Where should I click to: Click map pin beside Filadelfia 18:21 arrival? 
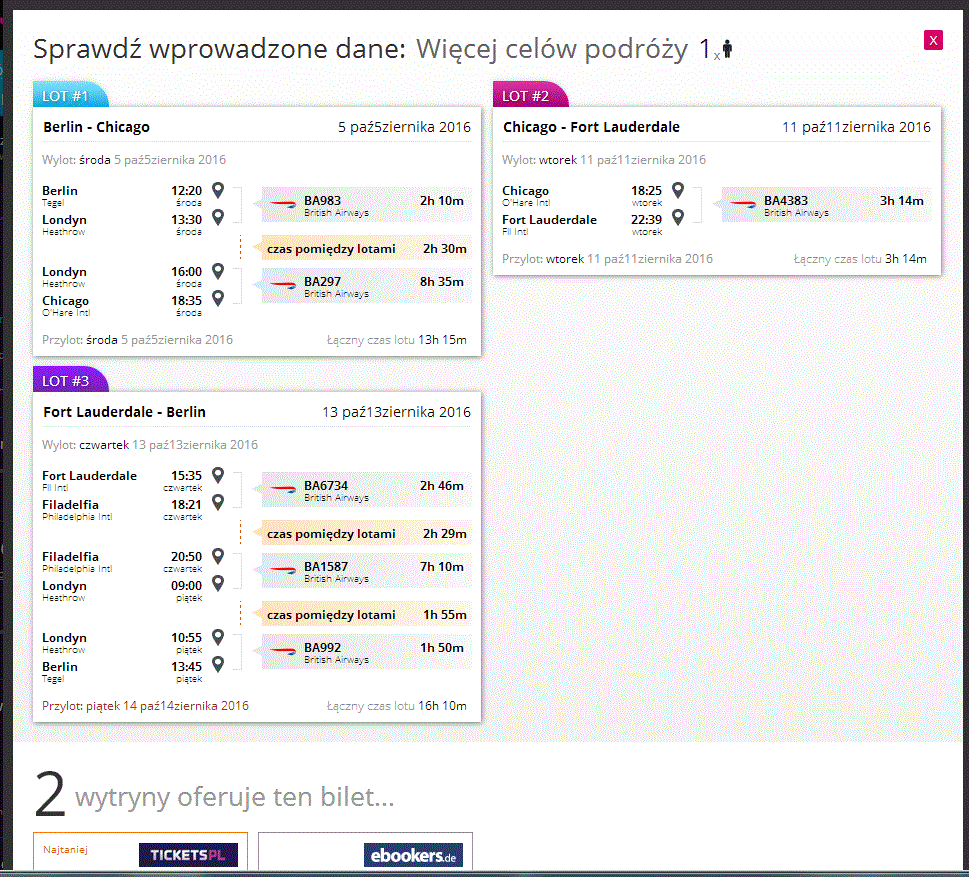point(218,502)
